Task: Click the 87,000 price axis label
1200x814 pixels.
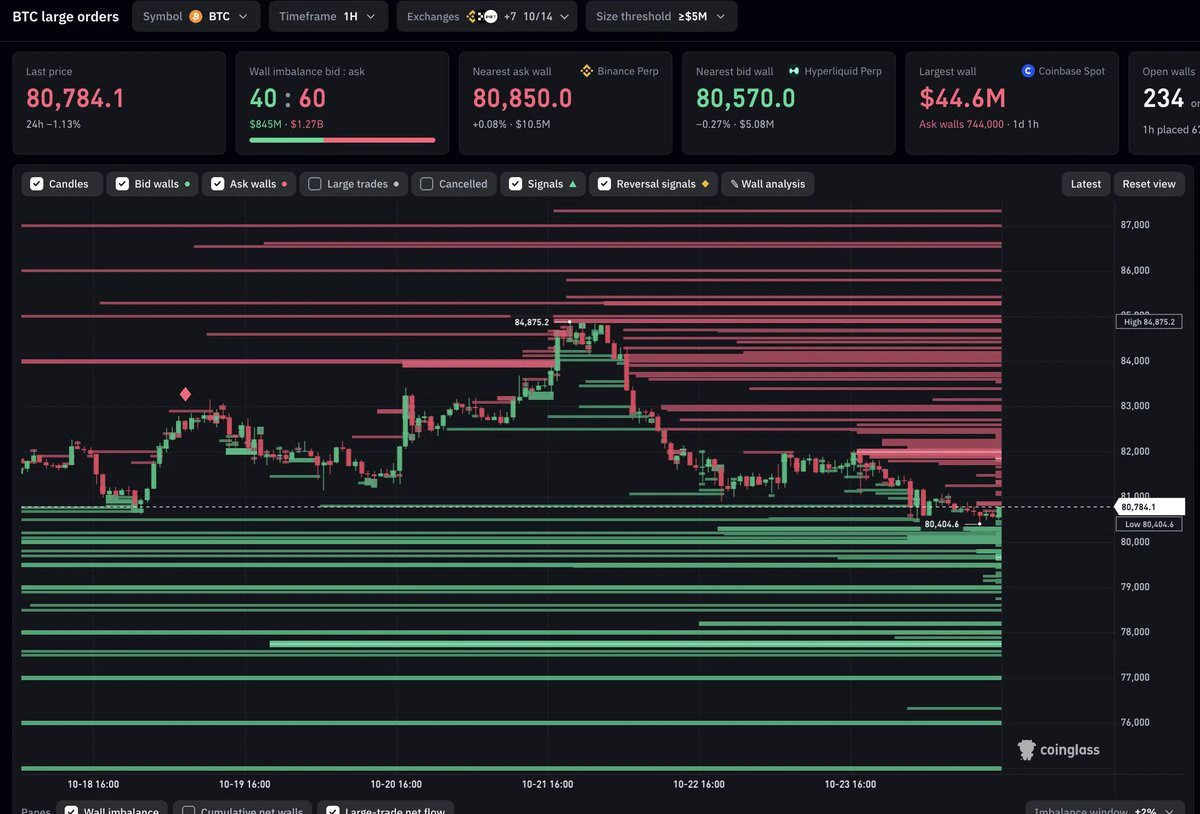Action: coord(1135,225)
